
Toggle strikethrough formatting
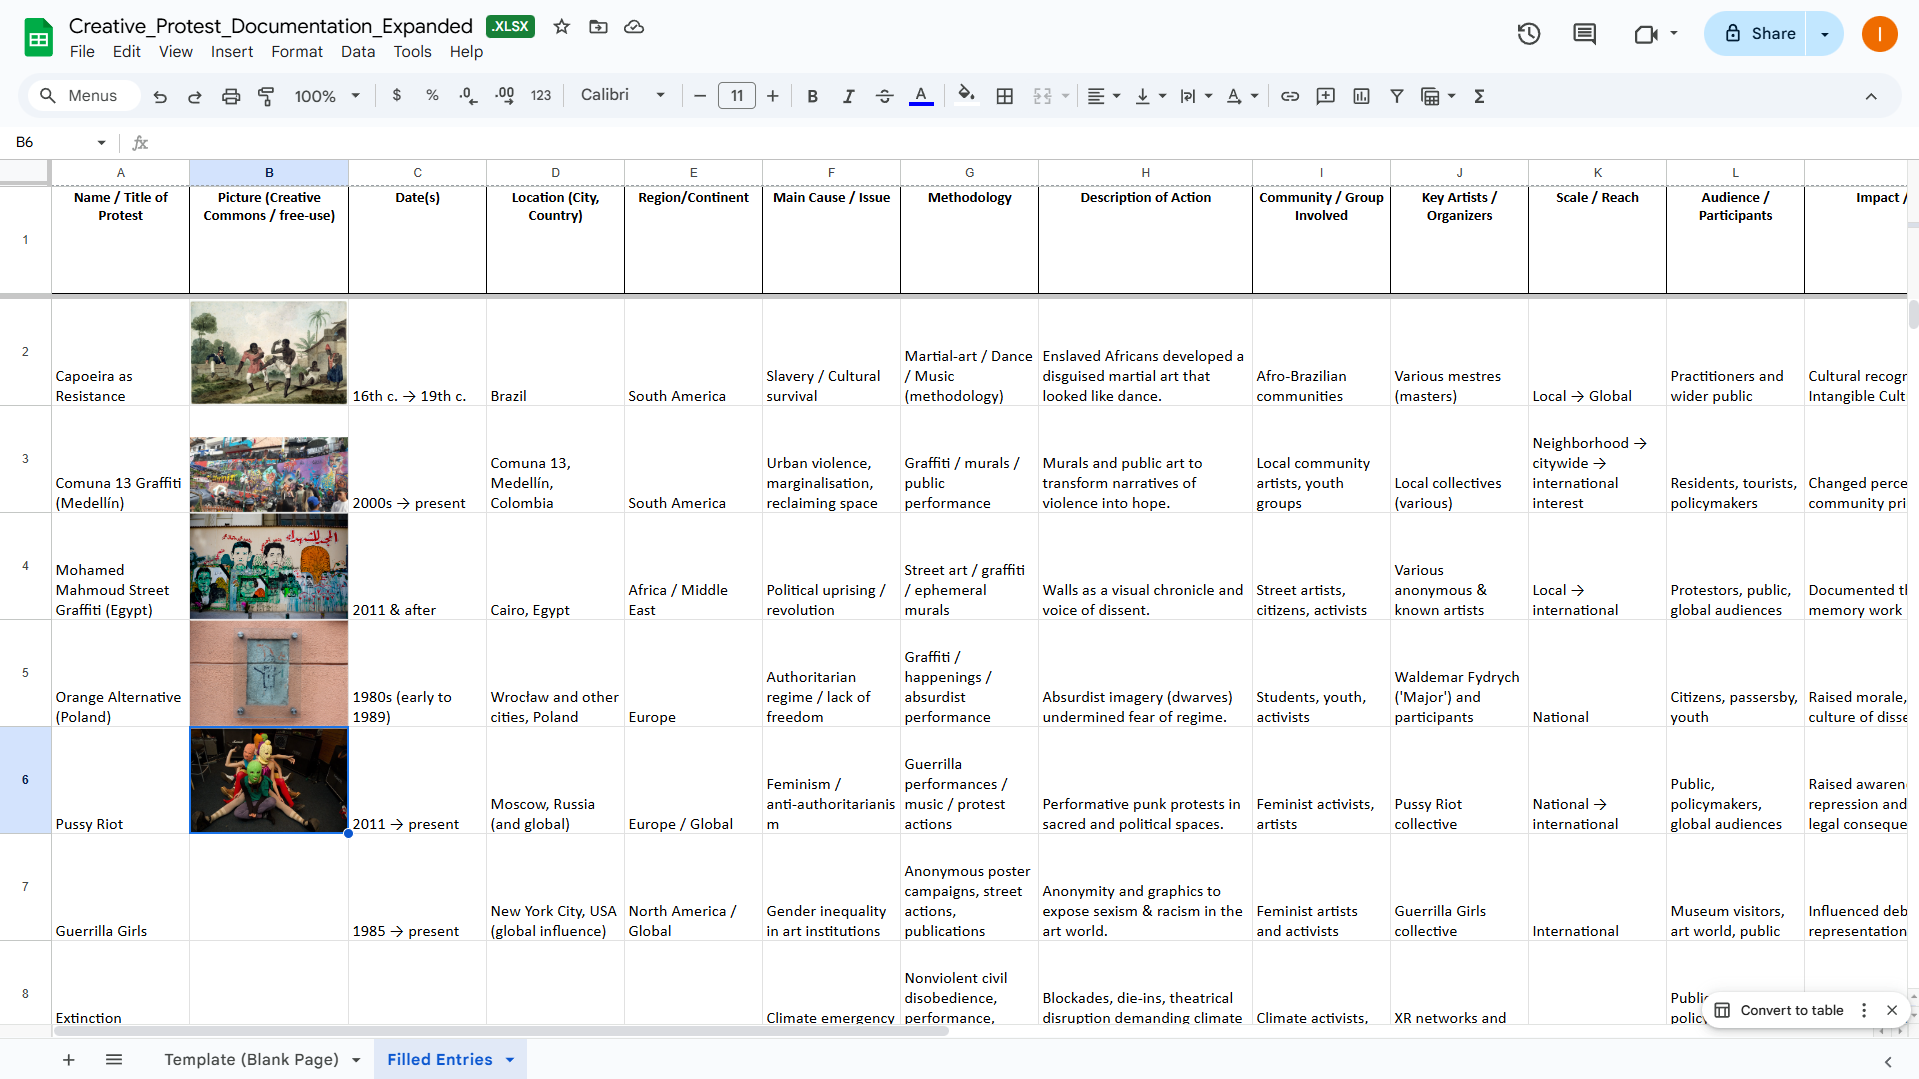(884, 96)
